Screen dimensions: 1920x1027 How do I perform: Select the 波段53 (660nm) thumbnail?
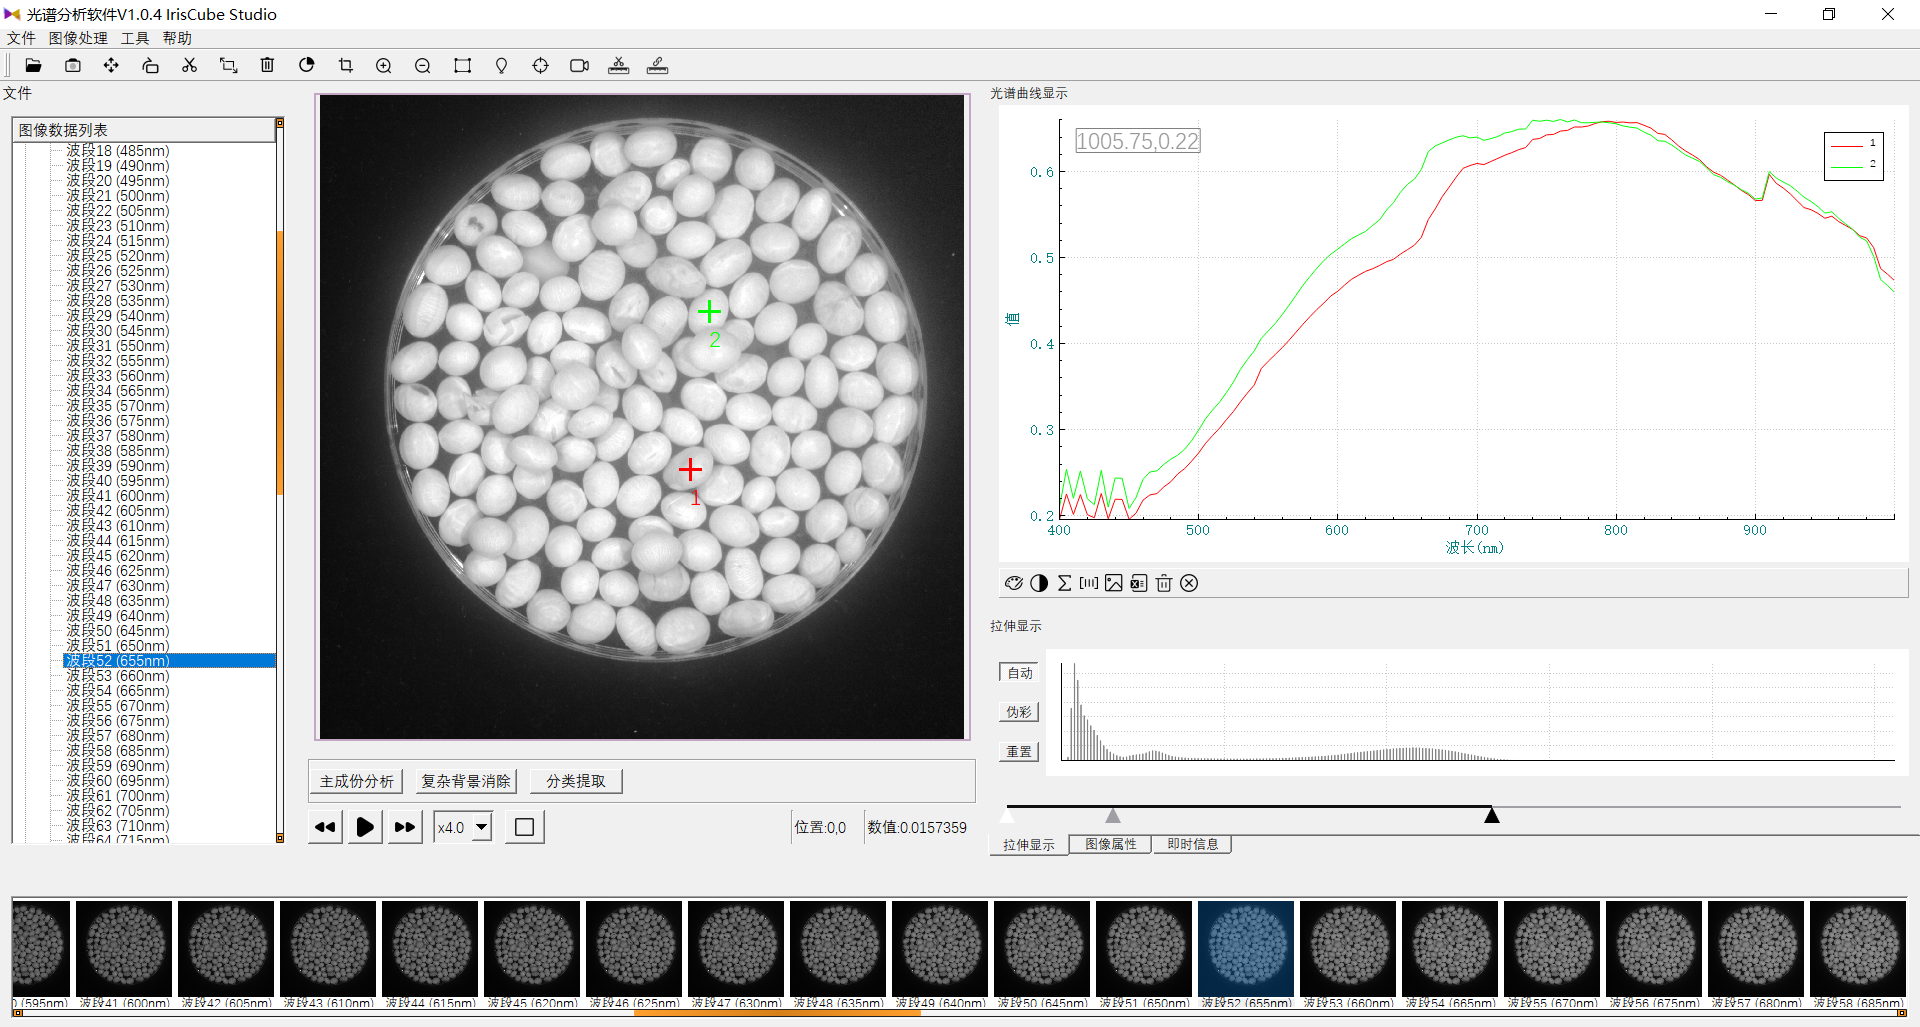[1347, 949]
